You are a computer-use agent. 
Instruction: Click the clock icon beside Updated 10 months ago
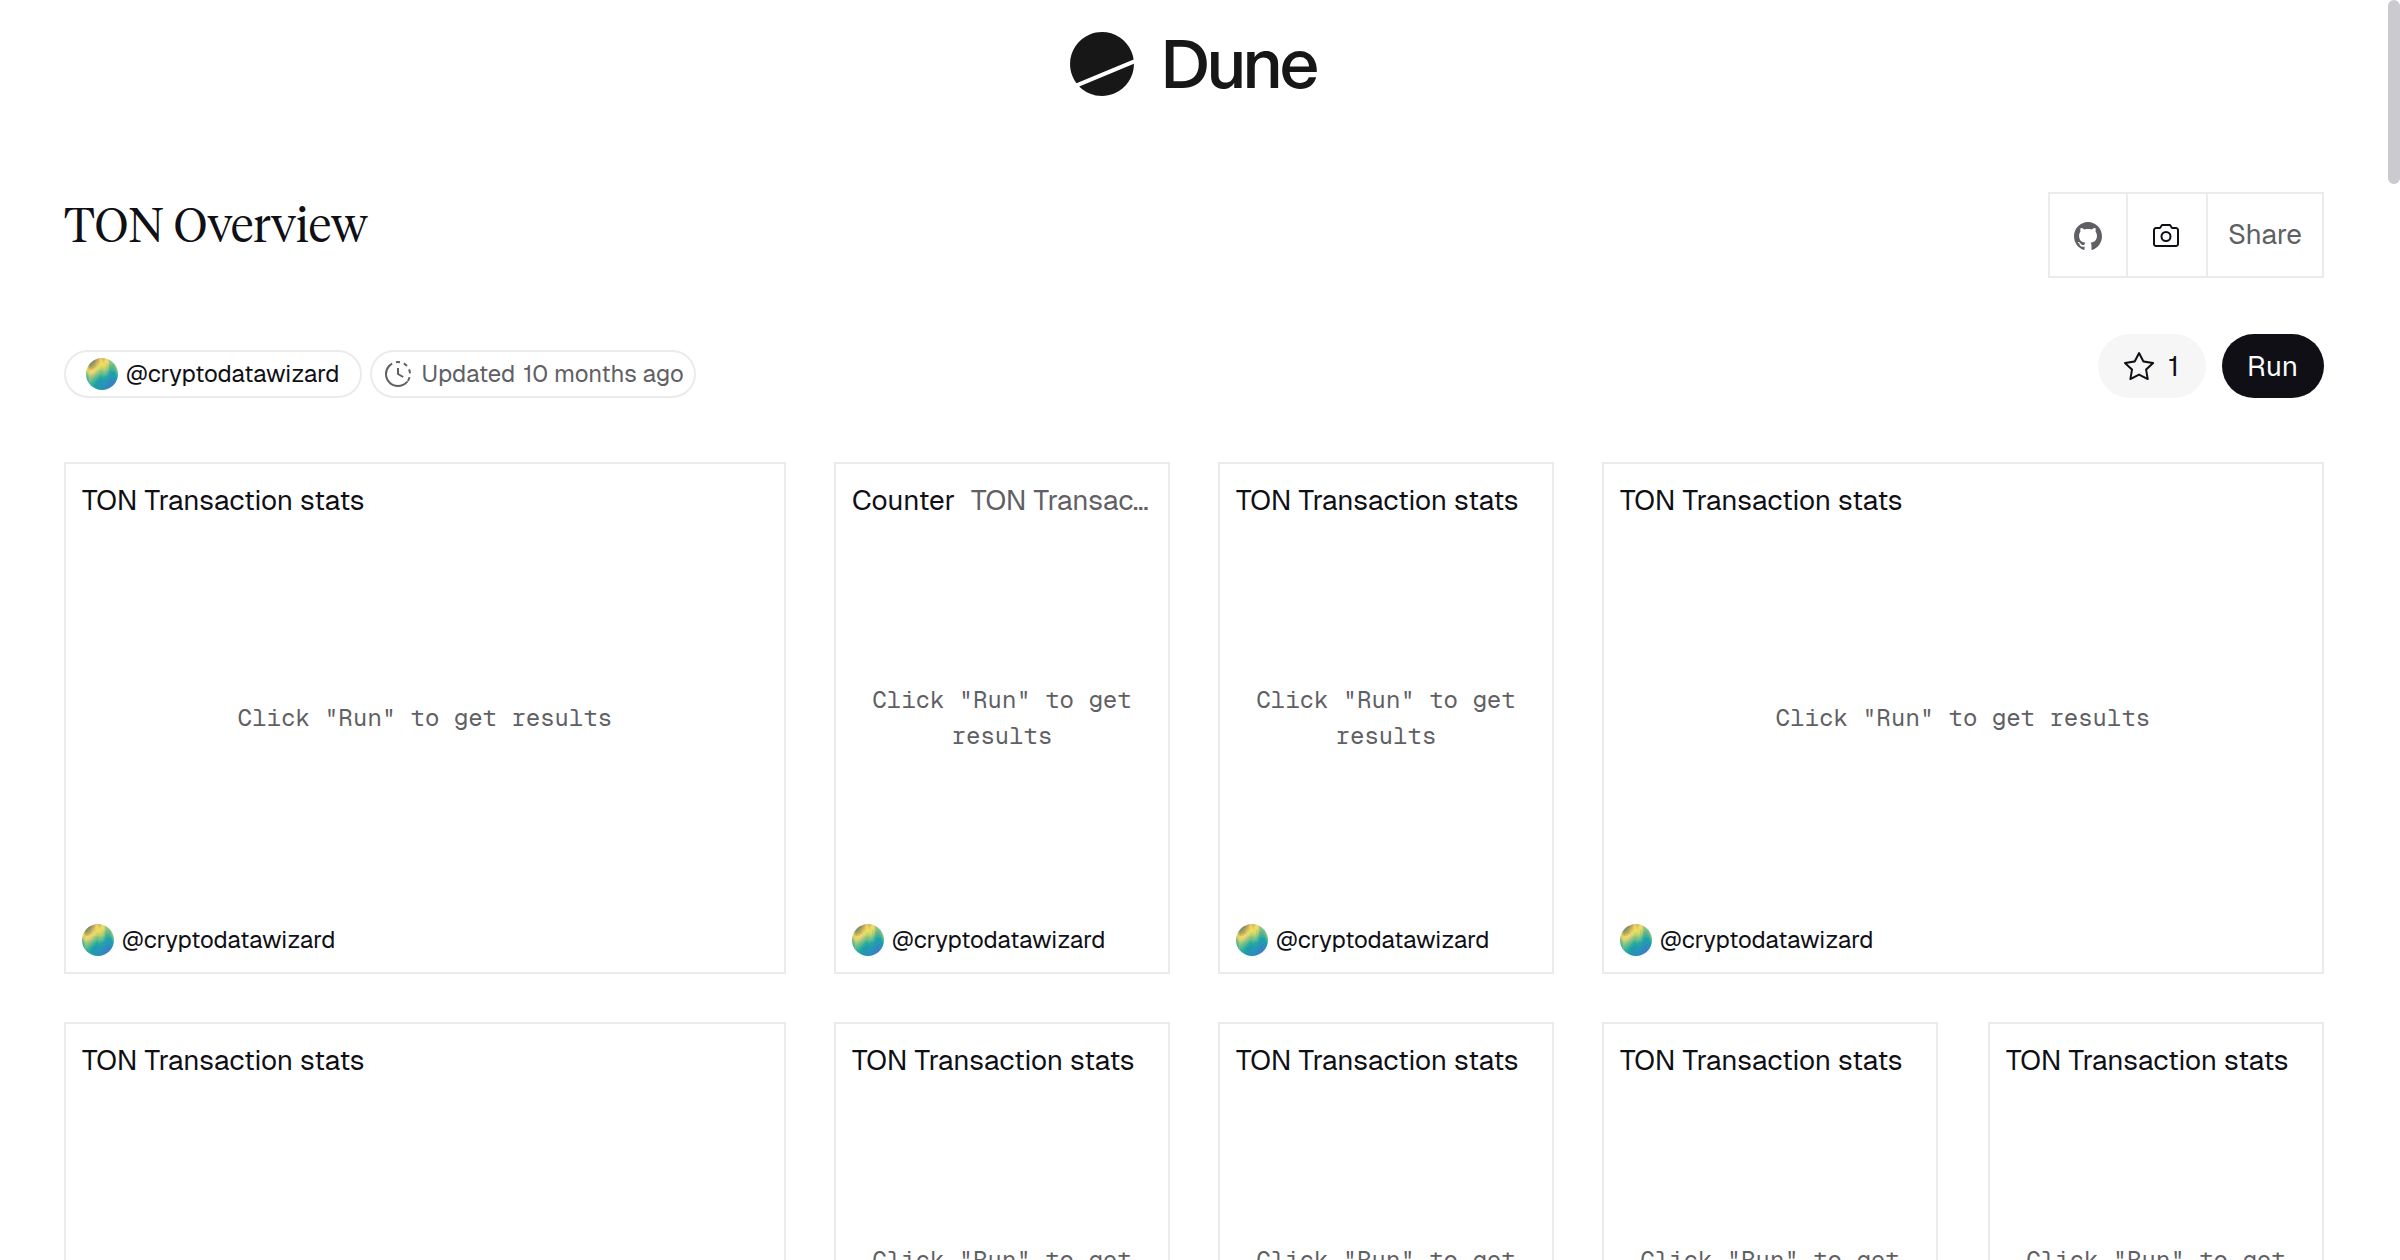click(398, 374)
